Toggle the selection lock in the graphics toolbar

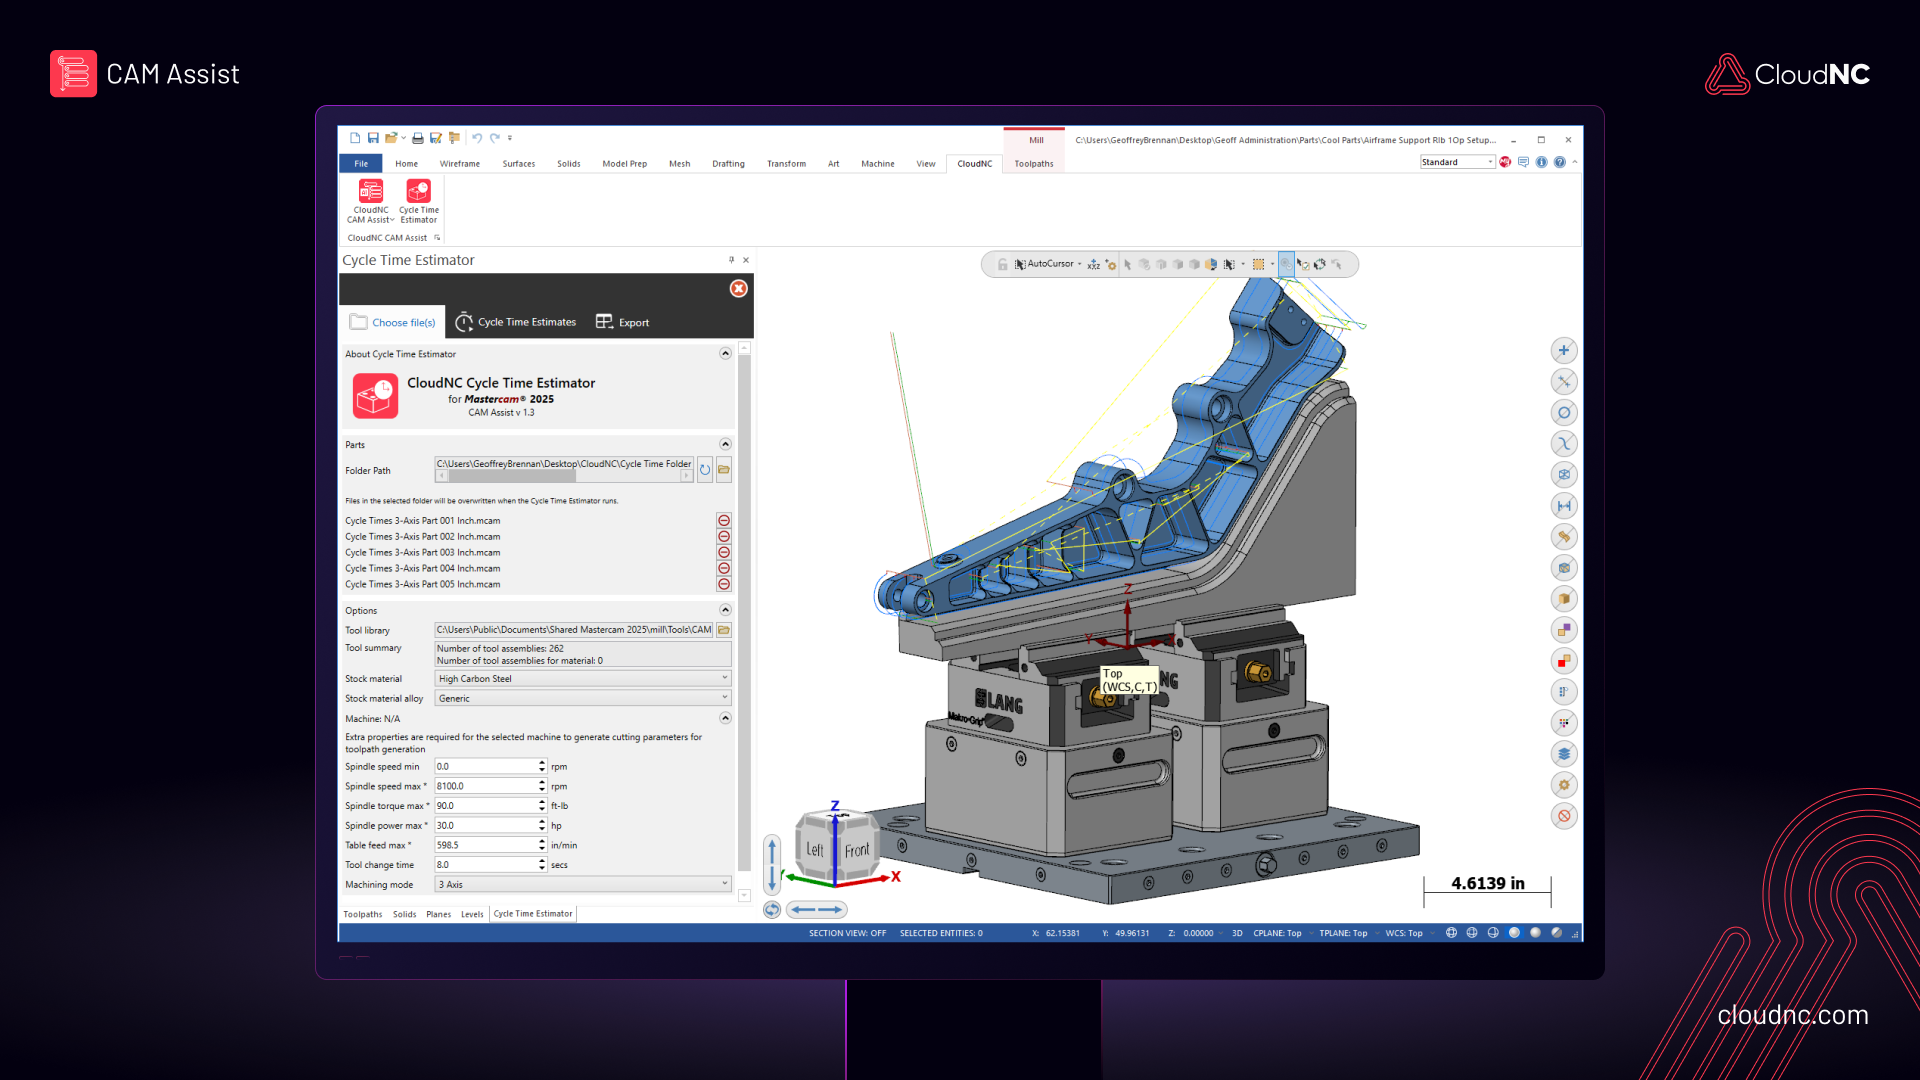1003,264
